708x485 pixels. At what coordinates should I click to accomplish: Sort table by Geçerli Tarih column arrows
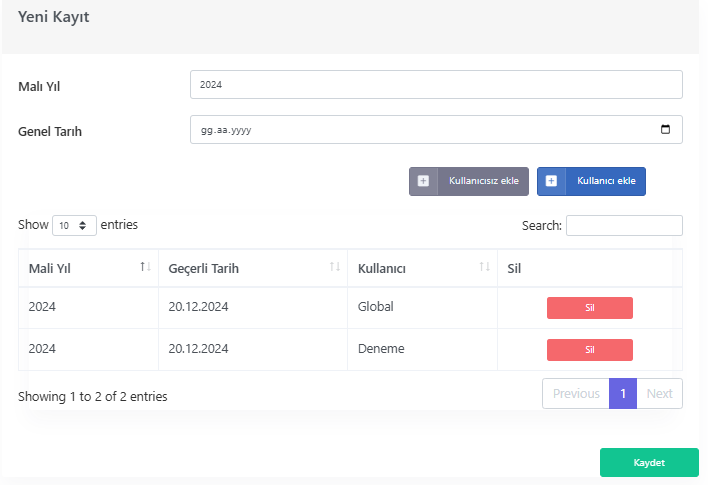pos(335,267)
